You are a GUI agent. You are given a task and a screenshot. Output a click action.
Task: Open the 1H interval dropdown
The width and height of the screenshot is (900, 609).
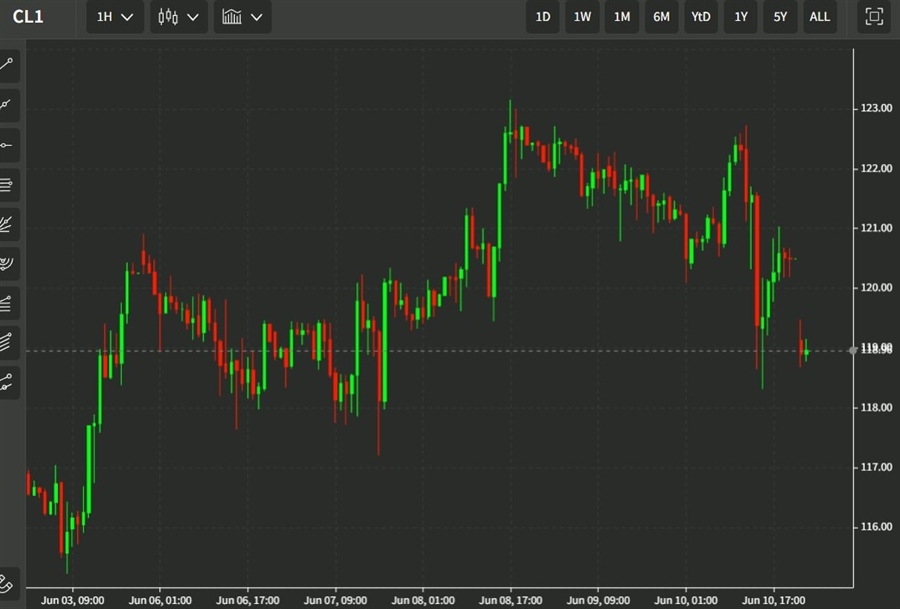click(x=115, y=17)
